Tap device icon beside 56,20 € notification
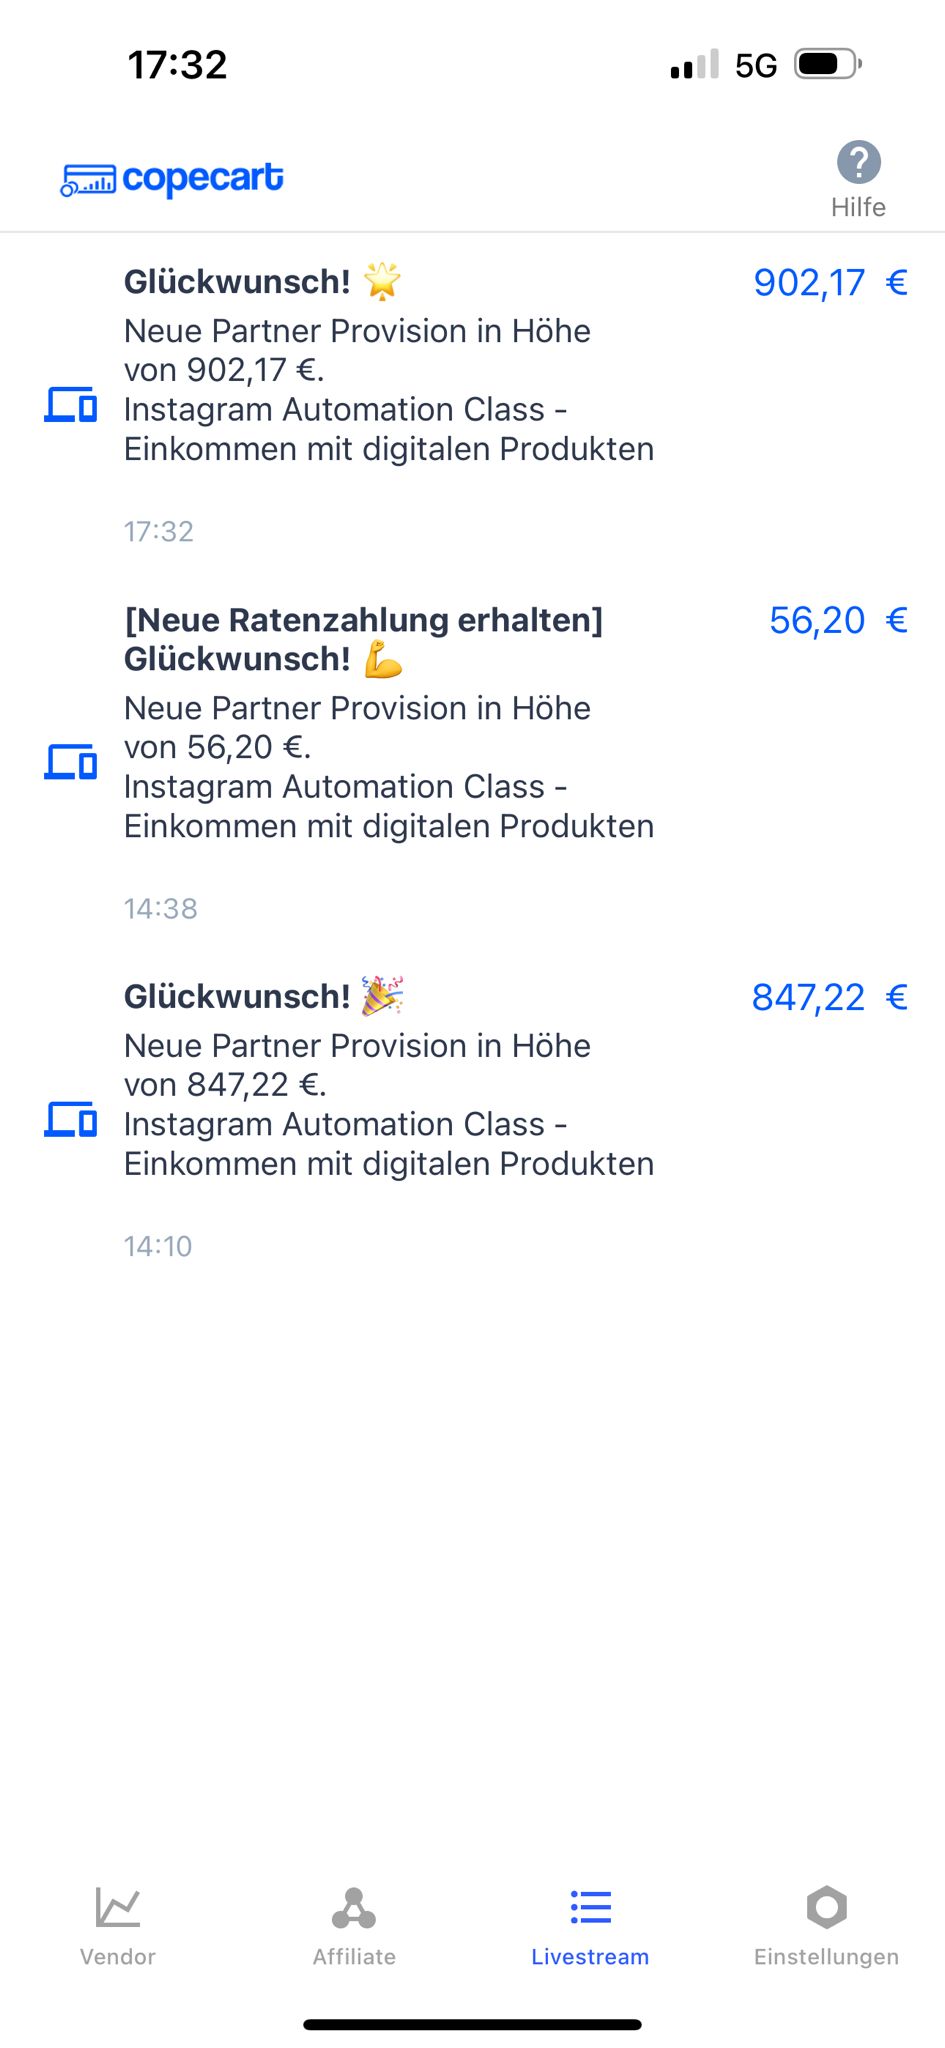945x2048 pixels. click(x=71, y=762)
